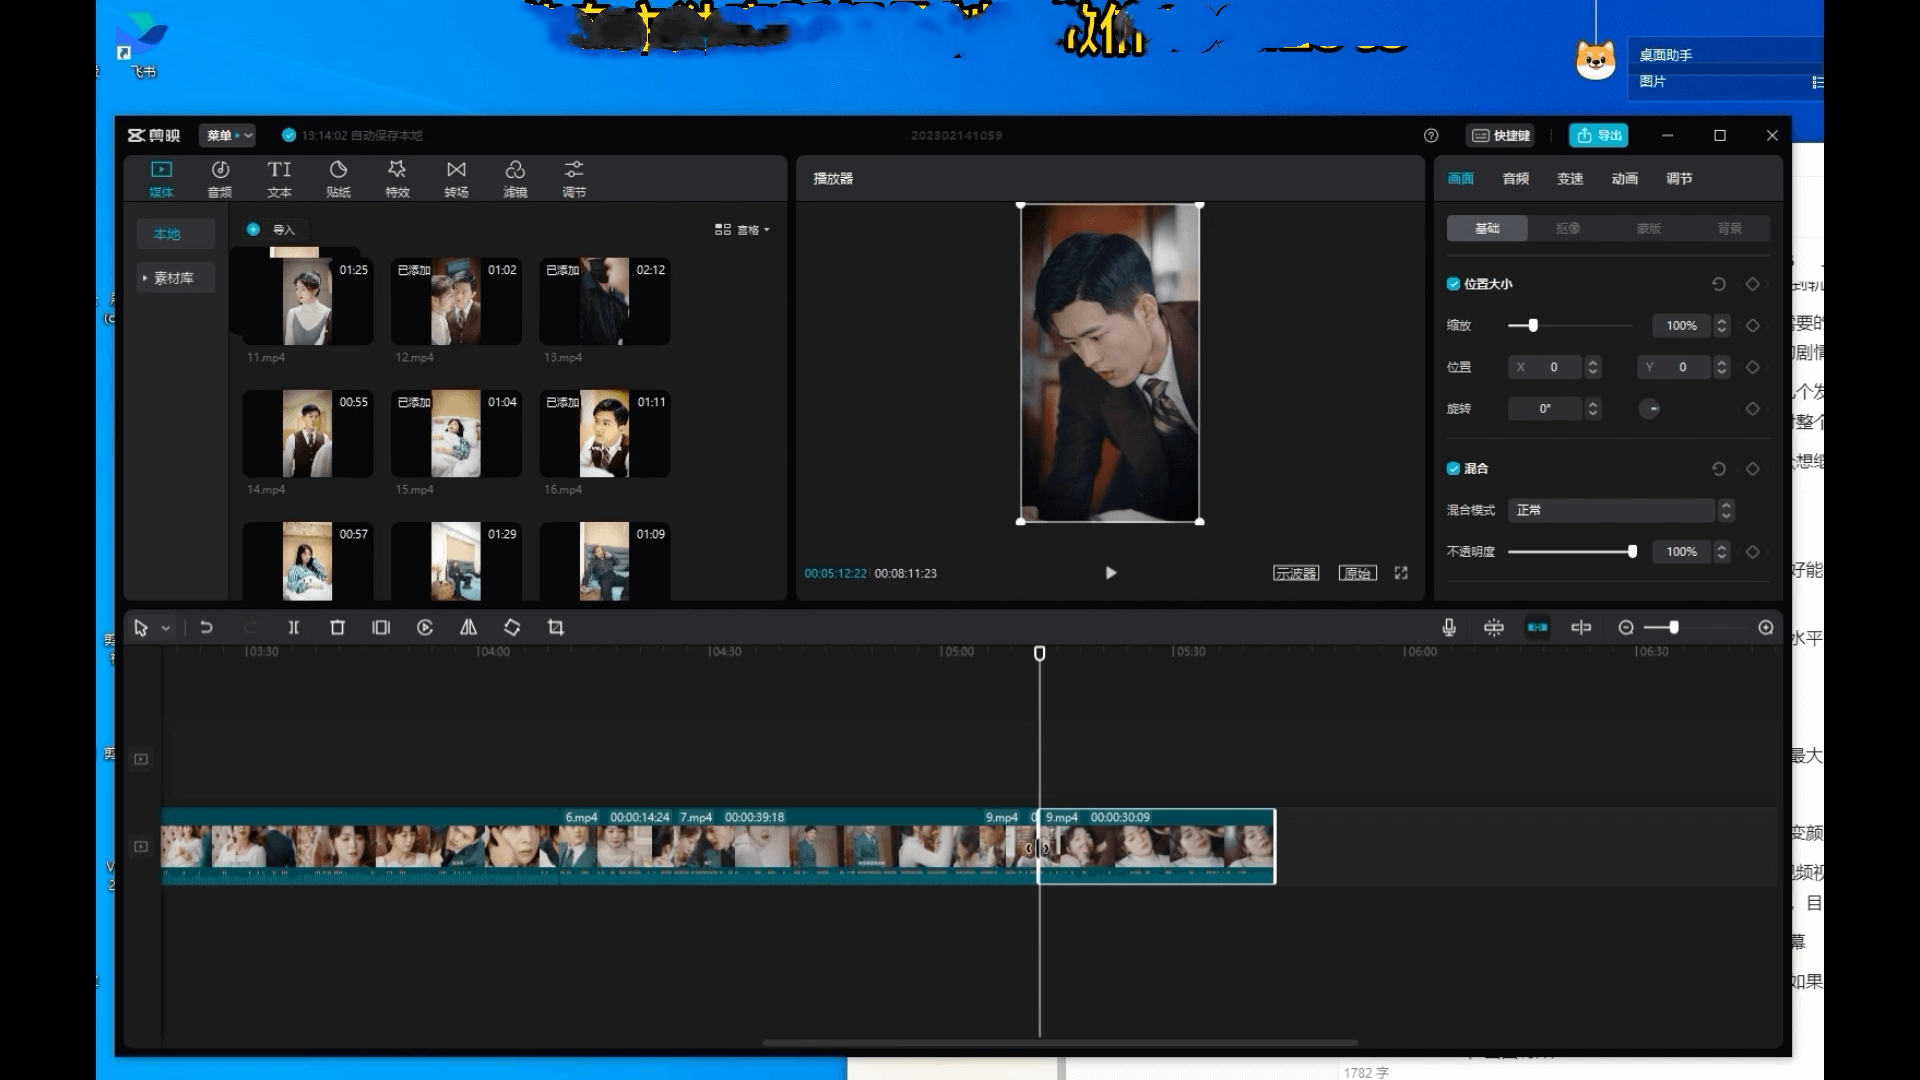Adjust the timeline zoom slider
Screen dimensions: 1920x1080
click(1696, 628)
